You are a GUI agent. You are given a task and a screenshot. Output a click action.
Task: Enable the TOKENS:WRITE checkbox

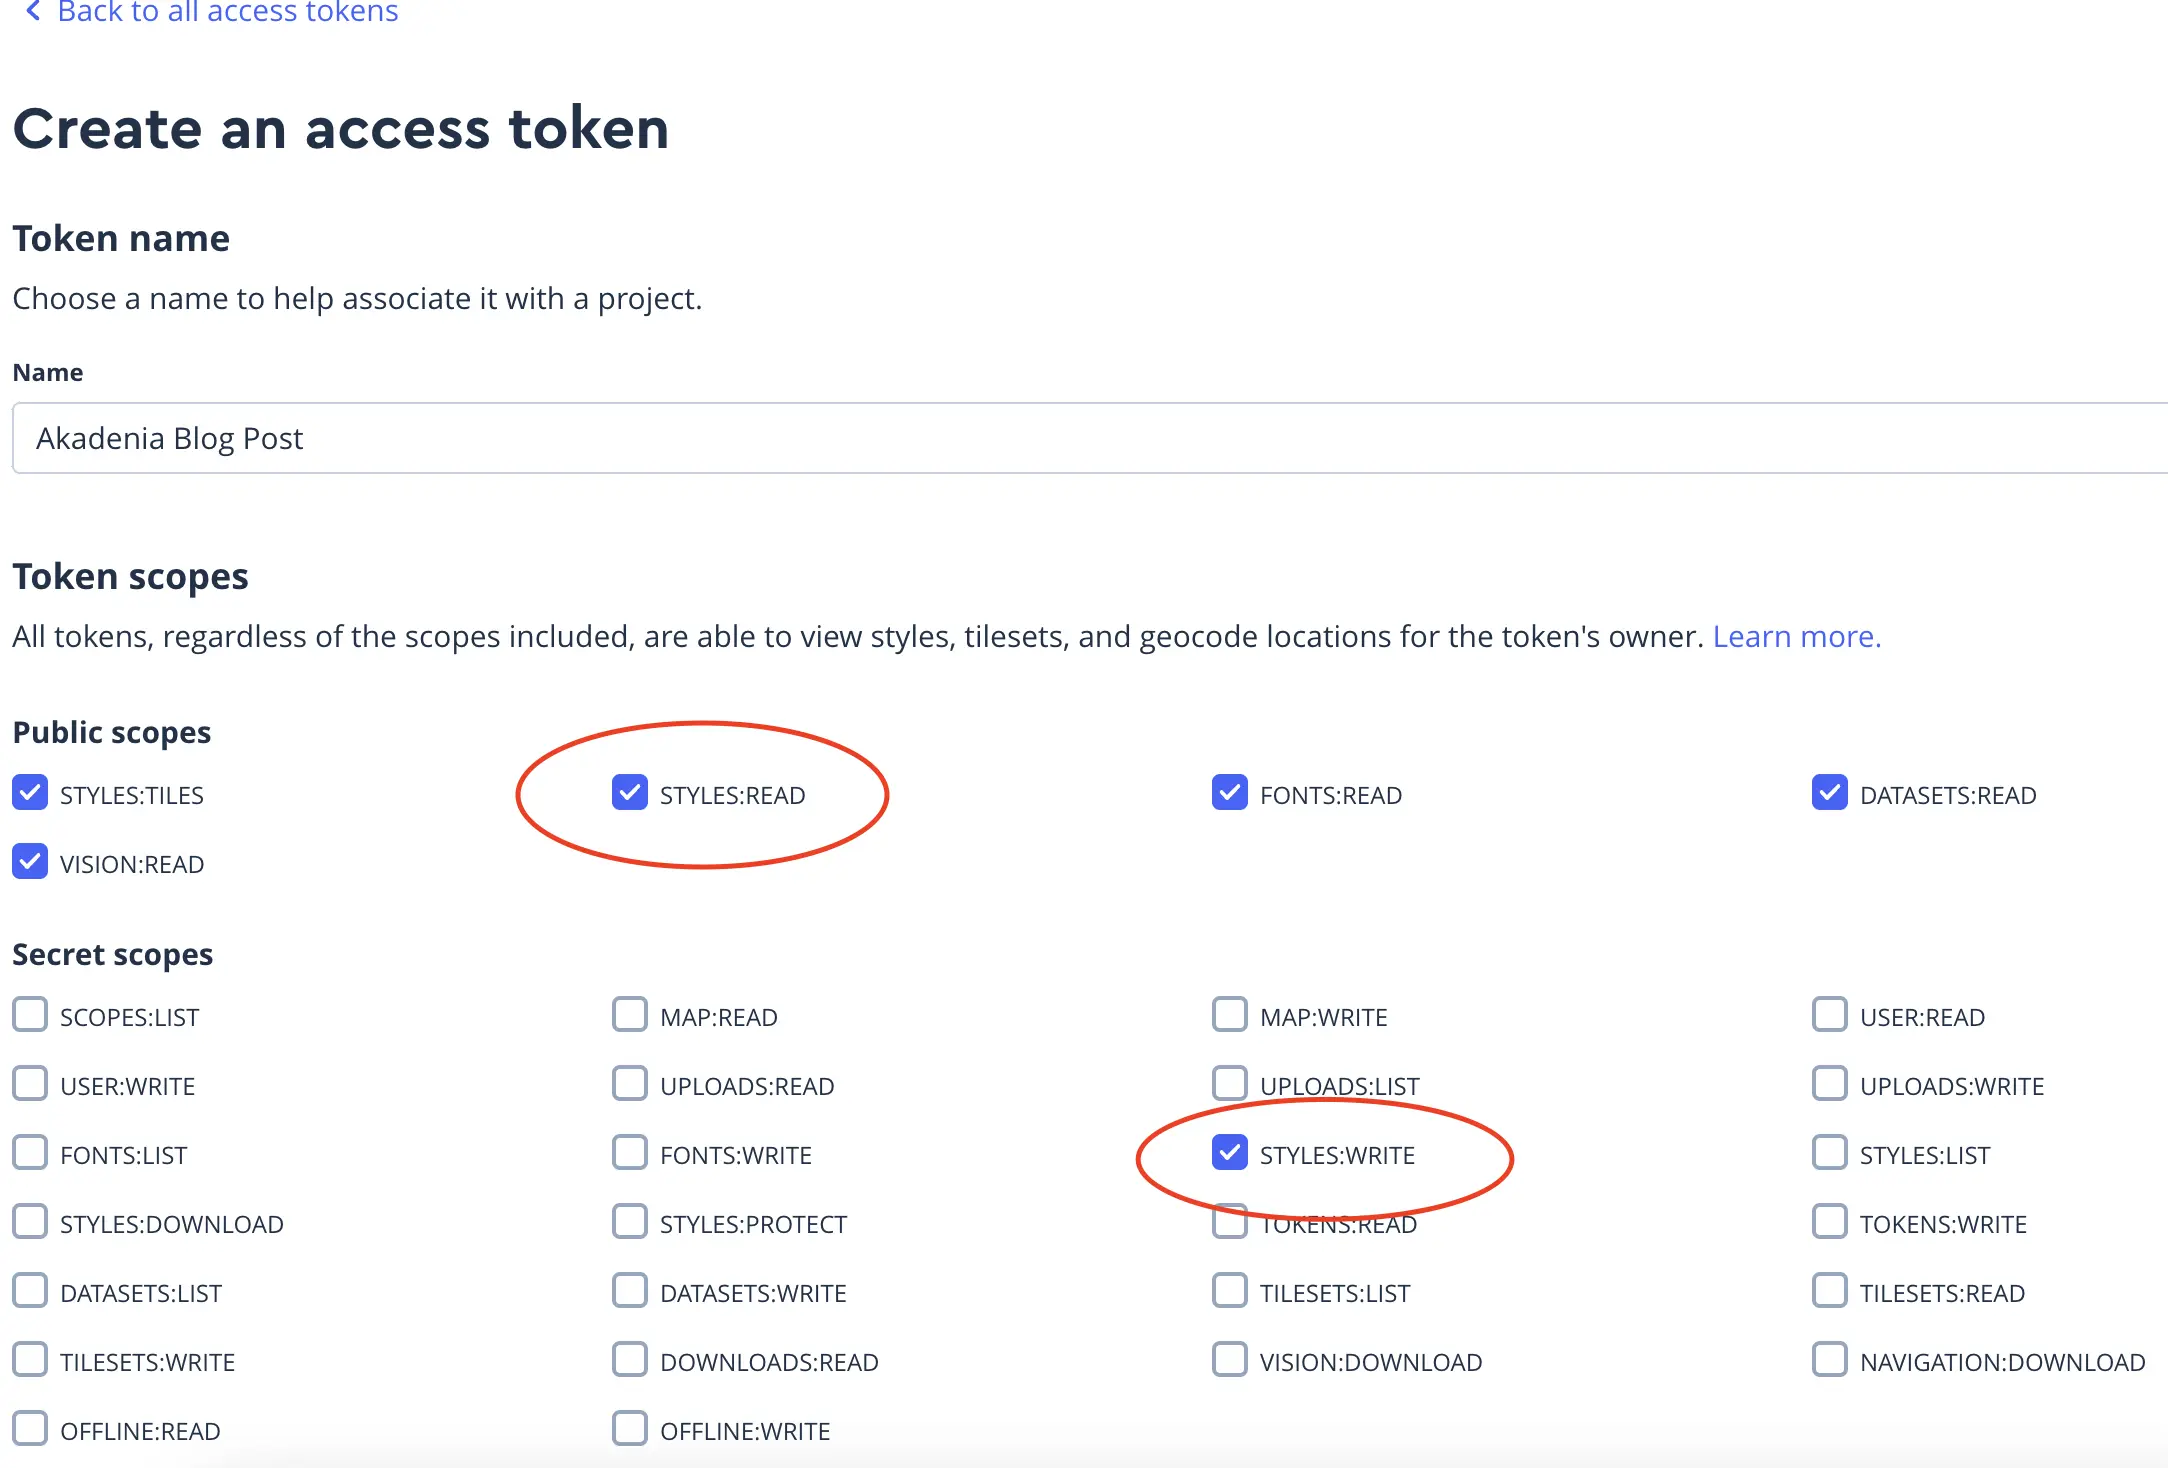point(1830,1221)
